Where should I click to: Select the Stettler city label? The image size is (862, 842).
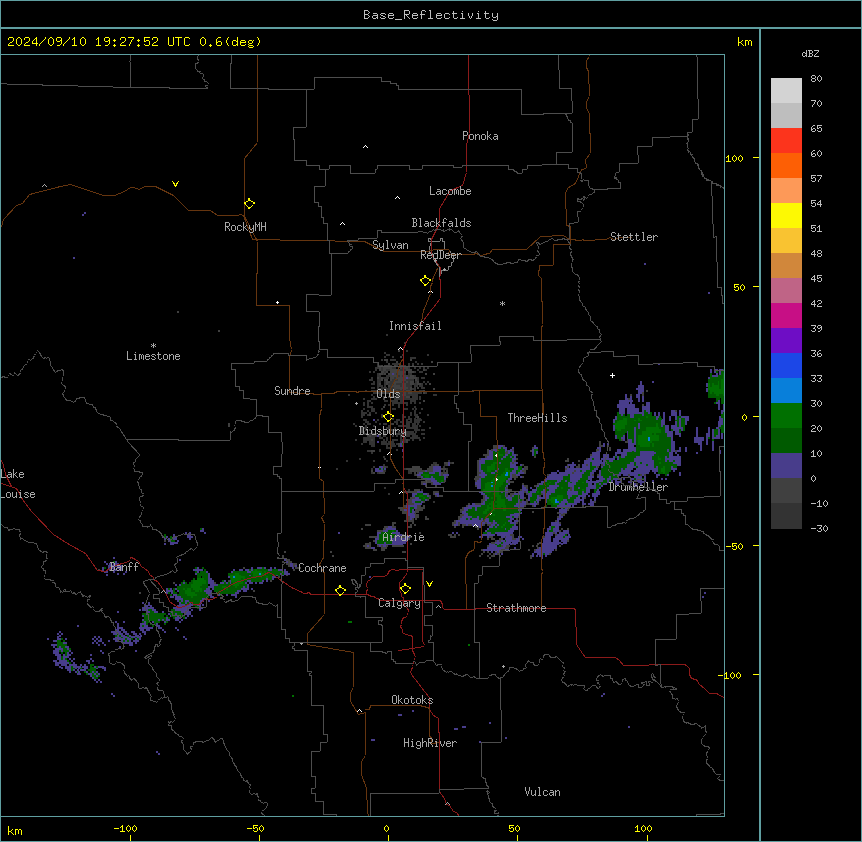(x=634, y=237)
